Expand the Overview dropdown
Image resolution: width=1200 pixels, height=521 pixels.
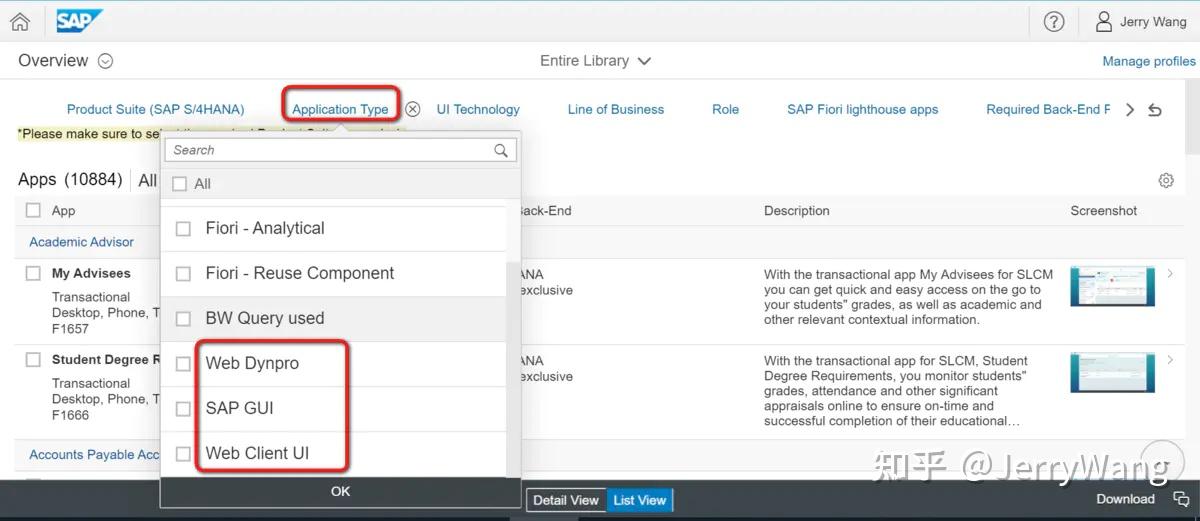pyautogui.click(x=105, y=61)
